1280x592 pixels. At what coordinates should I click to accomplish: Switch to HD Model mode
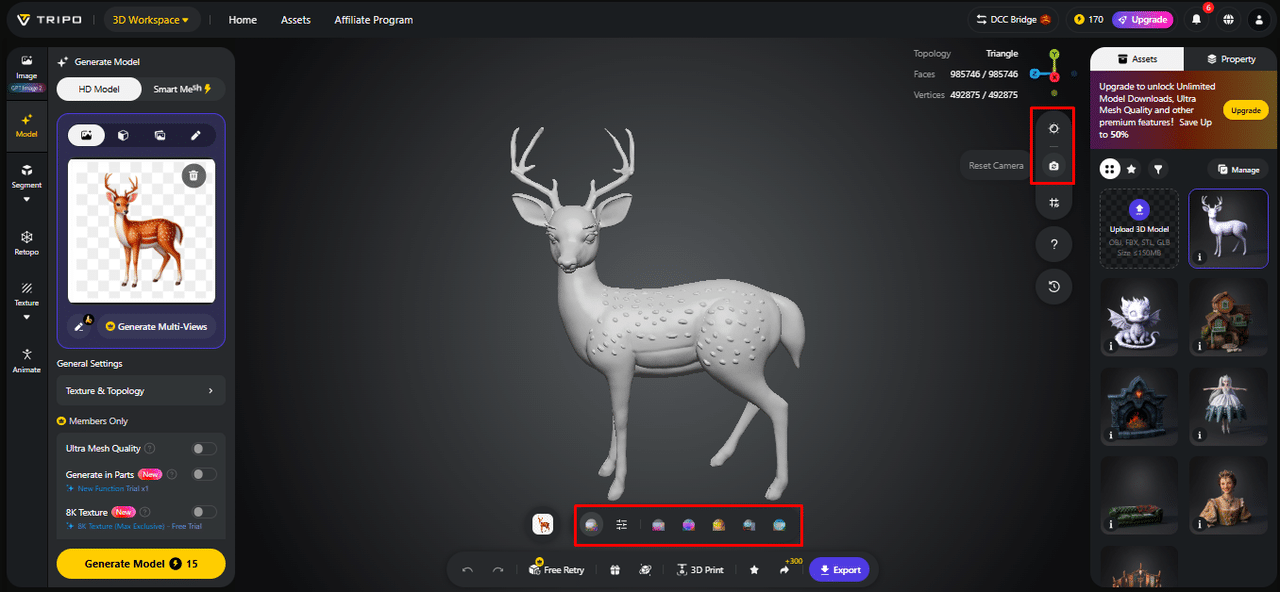(x=99, y=89)
